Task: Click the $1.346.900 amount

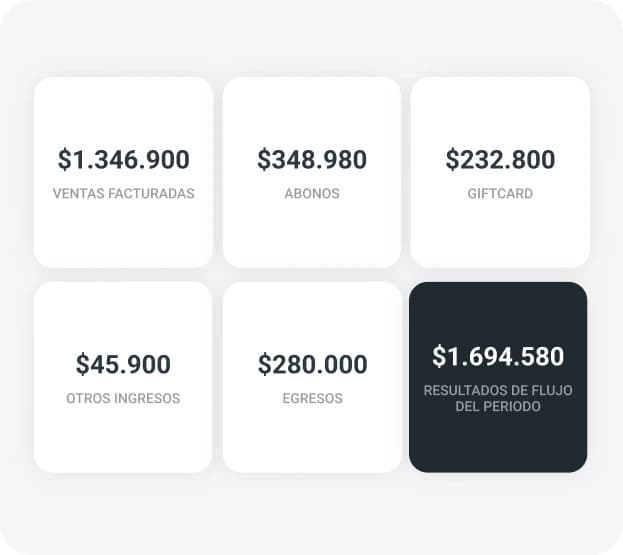Action: pyautogui.click(x=123, y=160)
